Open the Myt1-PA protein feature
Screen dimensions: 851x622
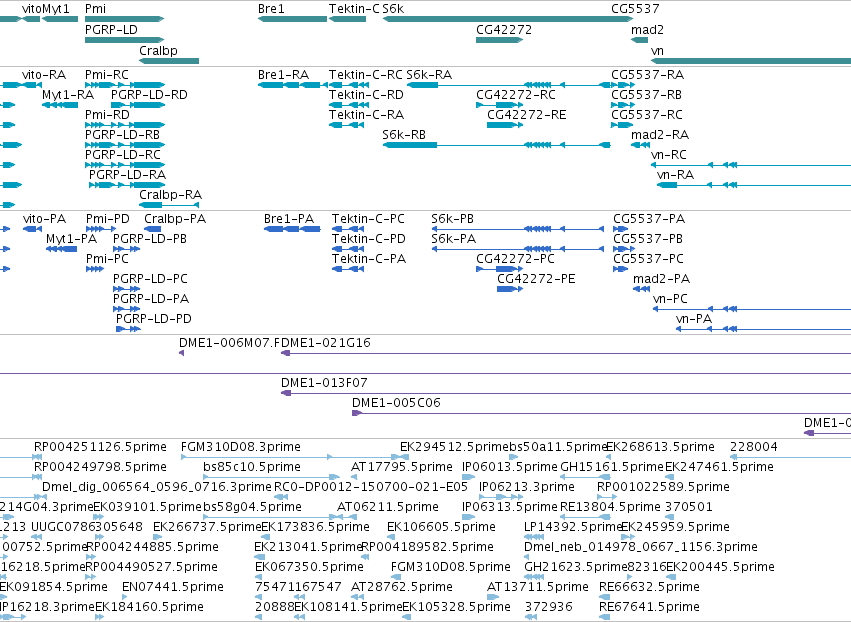tap(61, 249)
